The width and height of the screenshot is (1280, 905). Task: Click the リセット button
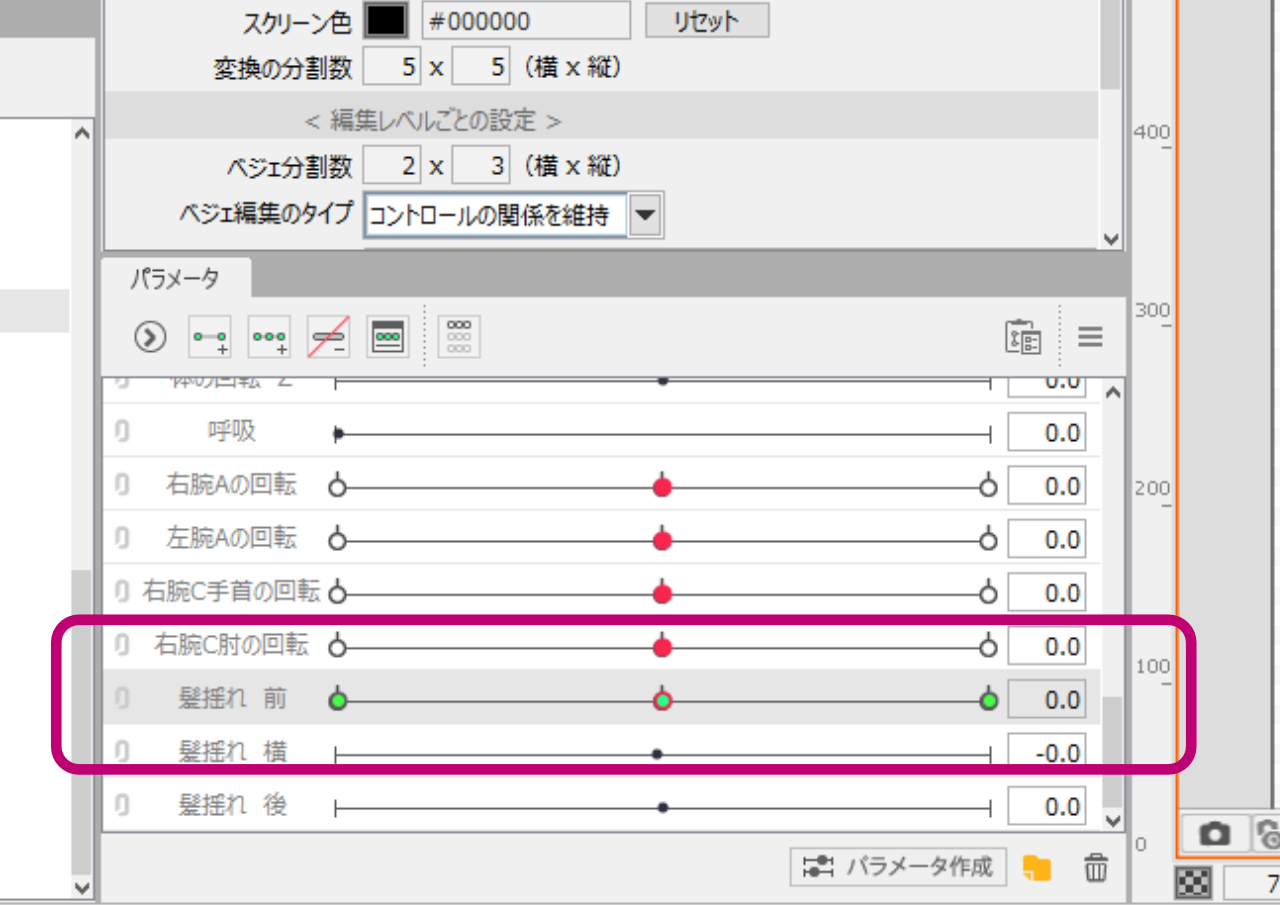click(x=707, y=21)
